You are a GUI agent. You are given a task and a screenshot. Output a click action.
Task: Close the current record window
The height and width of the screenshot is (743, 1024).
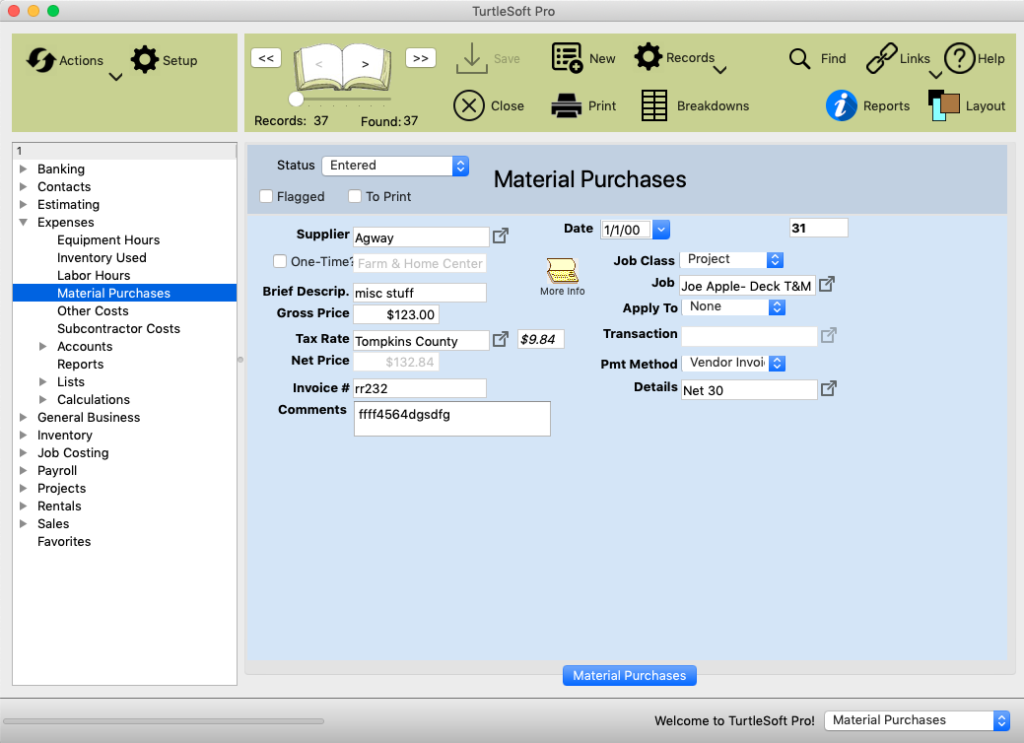469,106
